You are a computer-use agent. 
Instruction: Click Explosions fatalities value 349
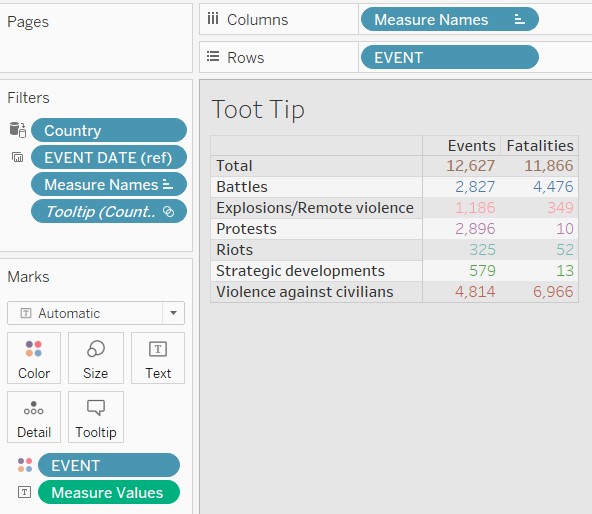pyautogui.click(x=560, y=208)
